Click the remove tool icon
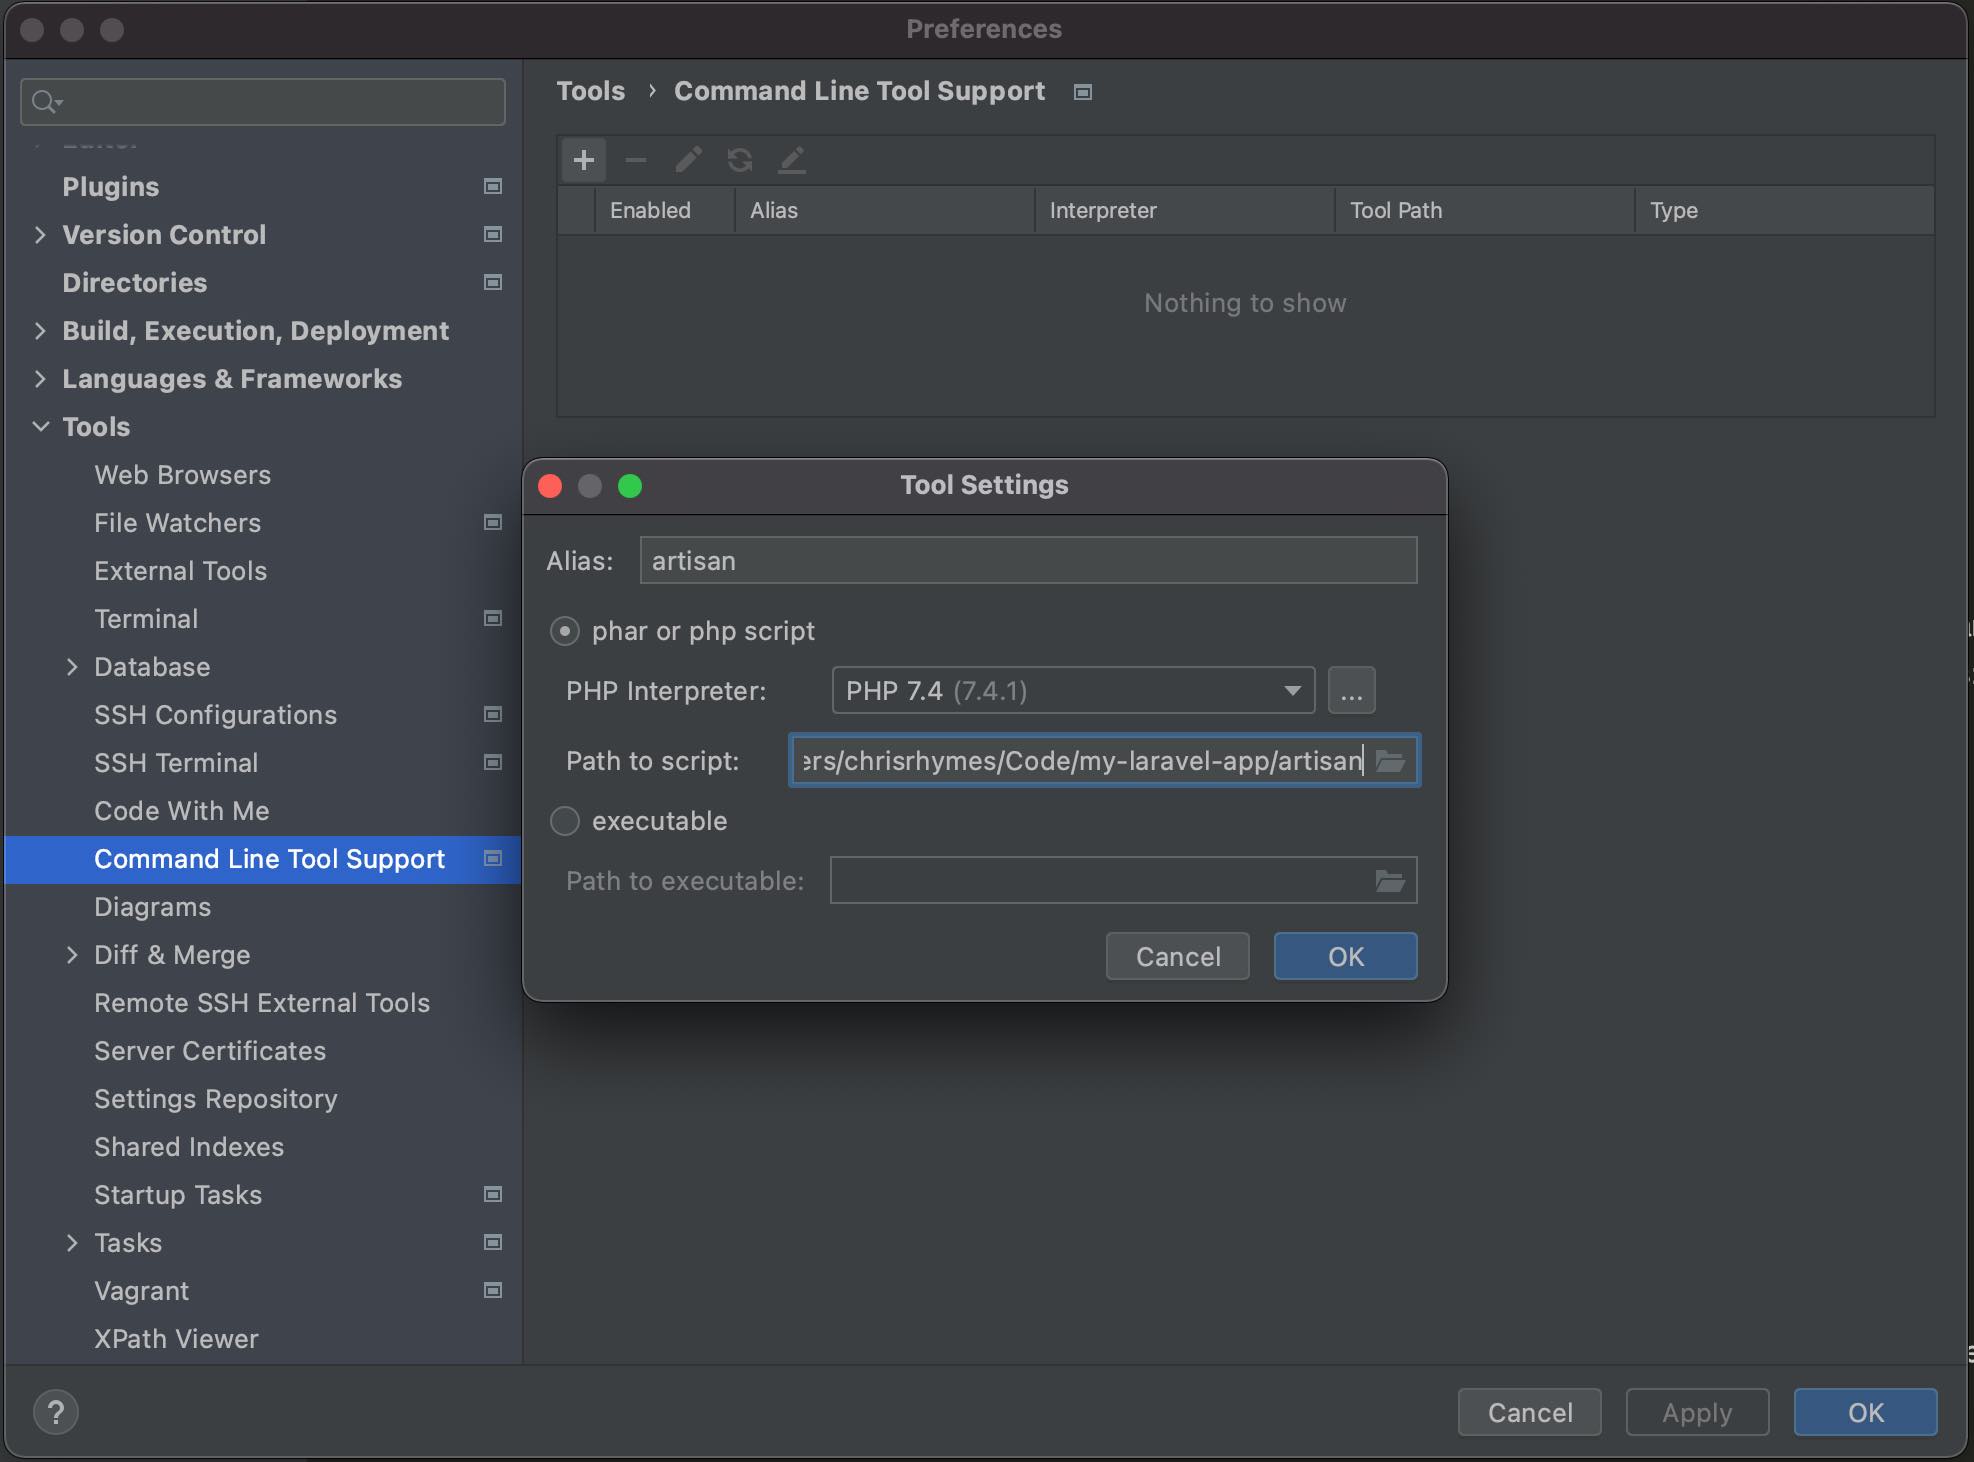 (635, 160)
